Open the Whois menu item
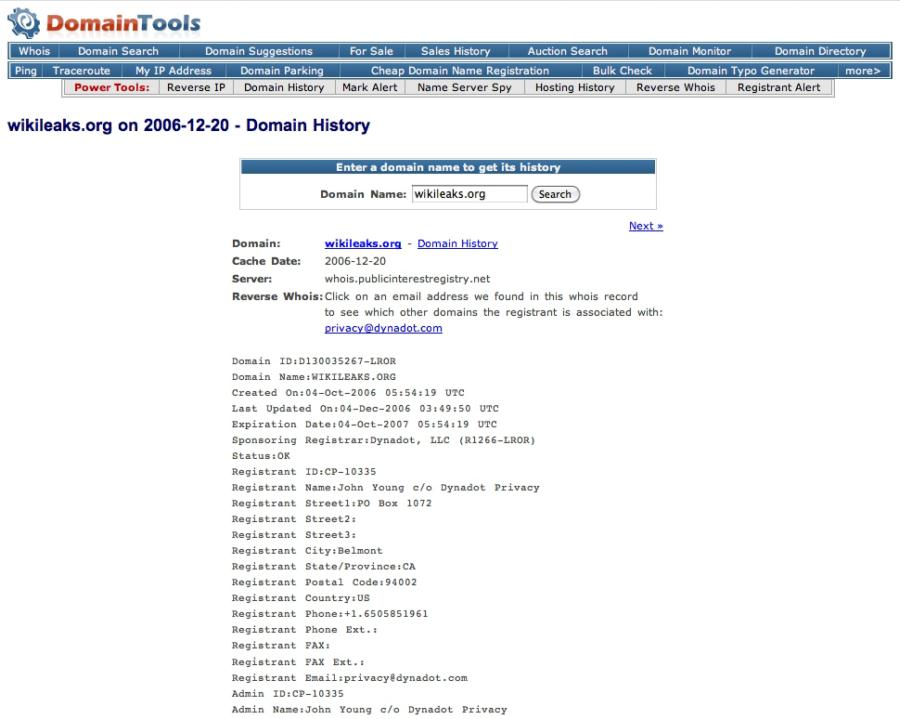Image resolution: width=900 pixels, height=719 pixels. pos(28,51)
